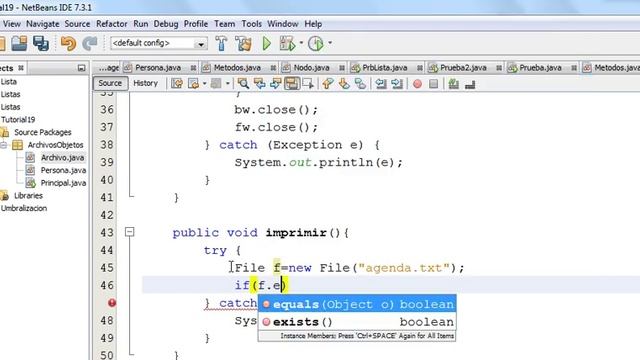Viewport: 640px width, 360px height.
Task: Click the Find Selection magnifier icon
Action: tap(243, 84)
